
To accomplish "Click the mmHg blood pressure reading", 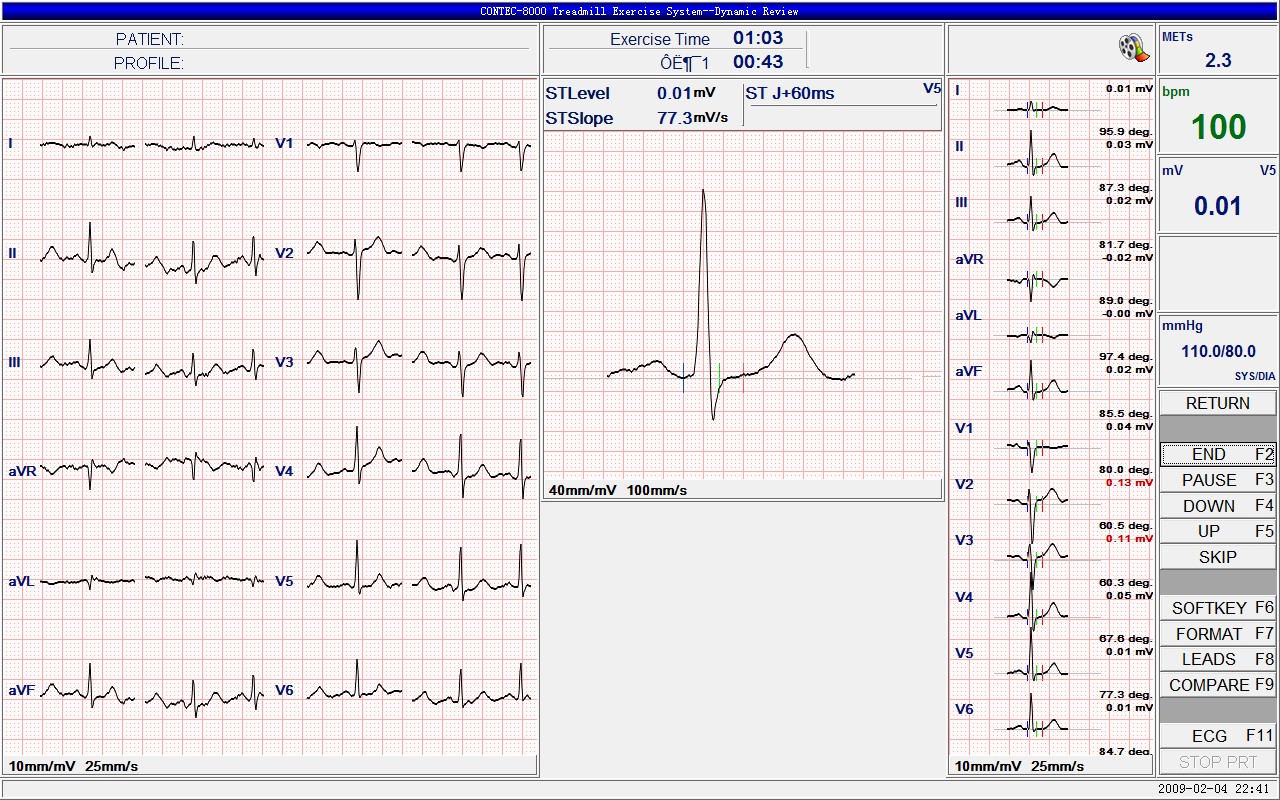I will [x=1217, y=350].
